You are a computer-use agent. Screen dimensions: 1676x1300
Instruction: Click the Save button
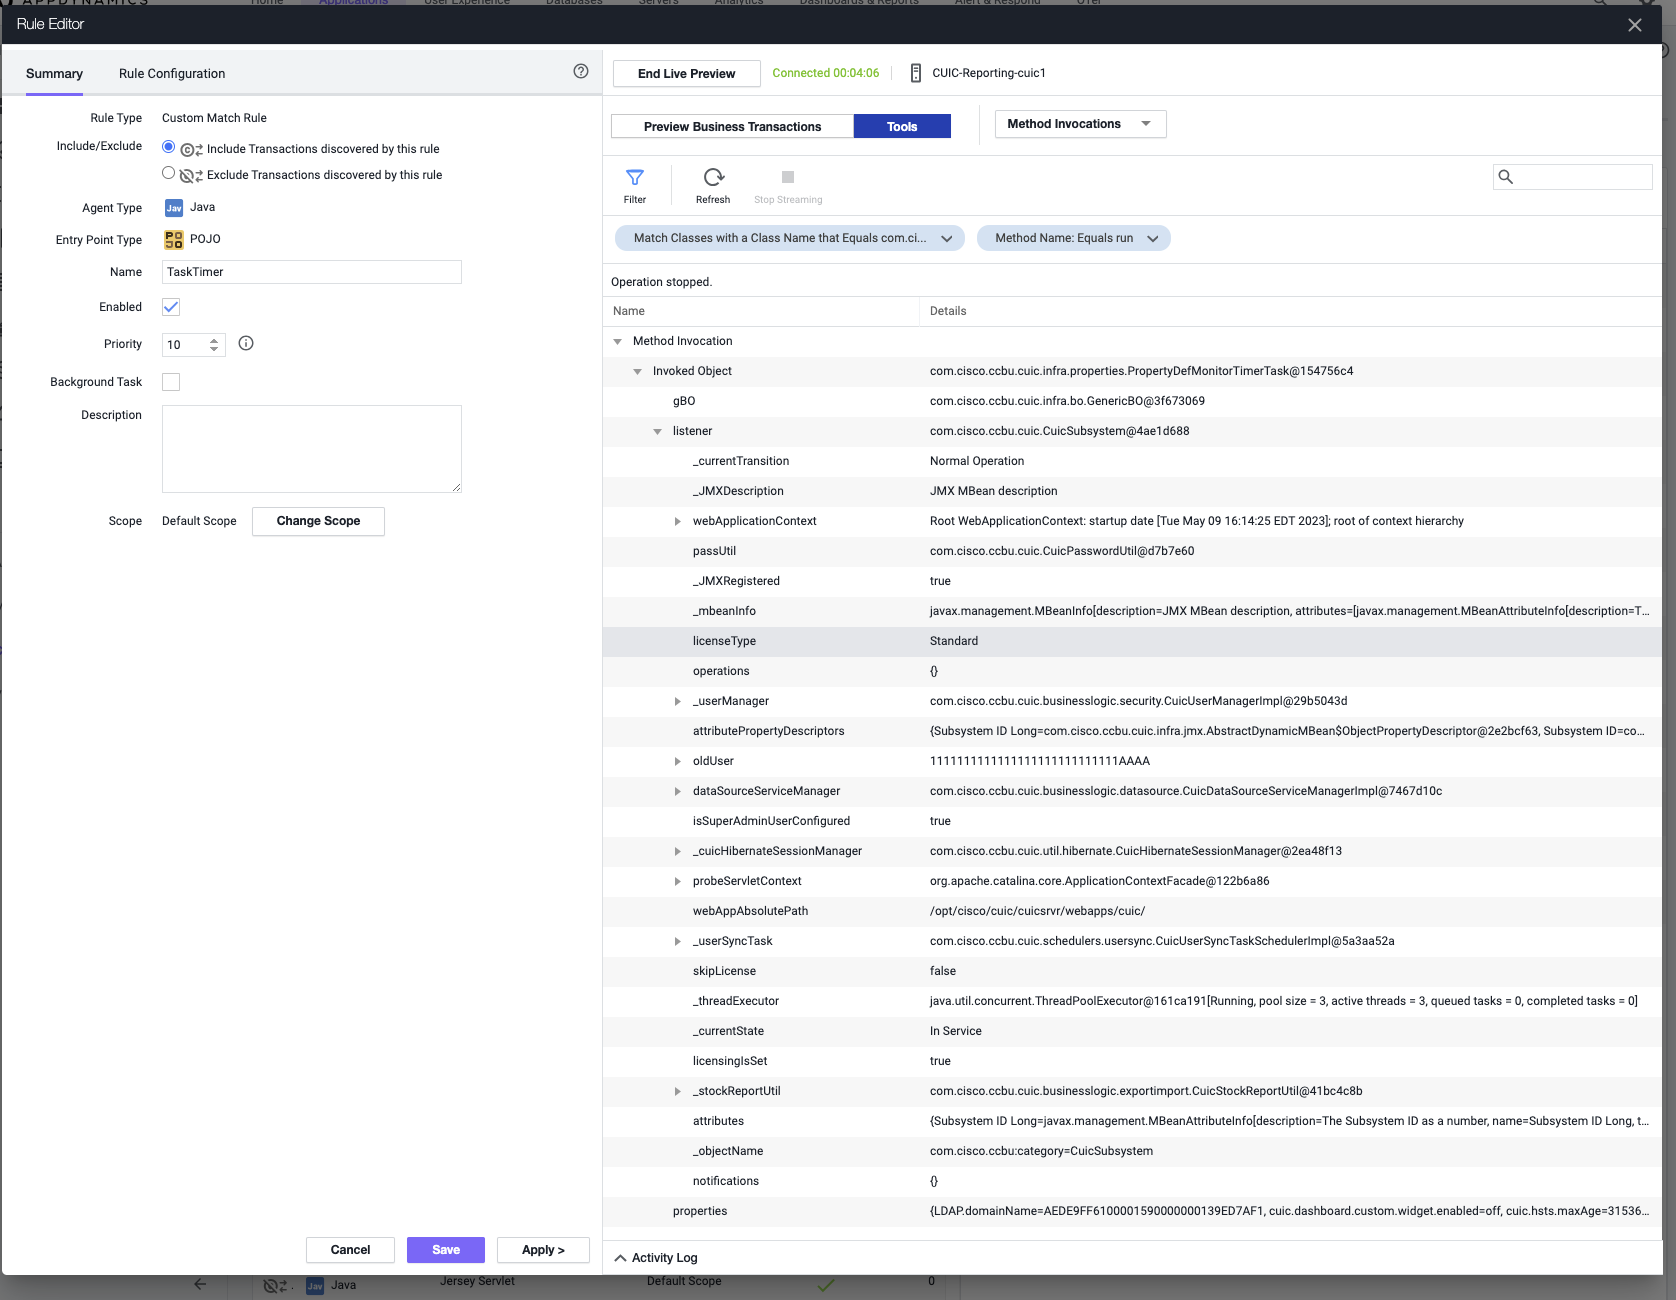446,1250
